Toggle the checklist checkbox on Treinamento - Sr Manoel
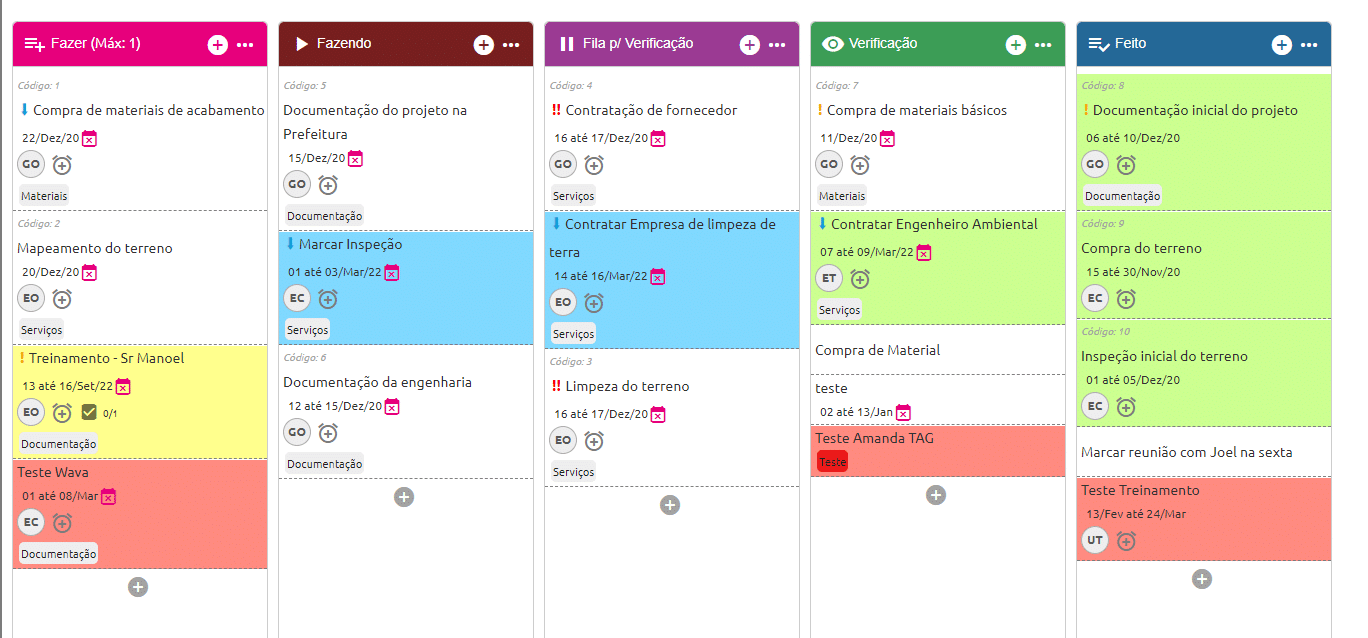Image resolution: width=1368 pixels, height=638 pixels. [x=88, y=412]
